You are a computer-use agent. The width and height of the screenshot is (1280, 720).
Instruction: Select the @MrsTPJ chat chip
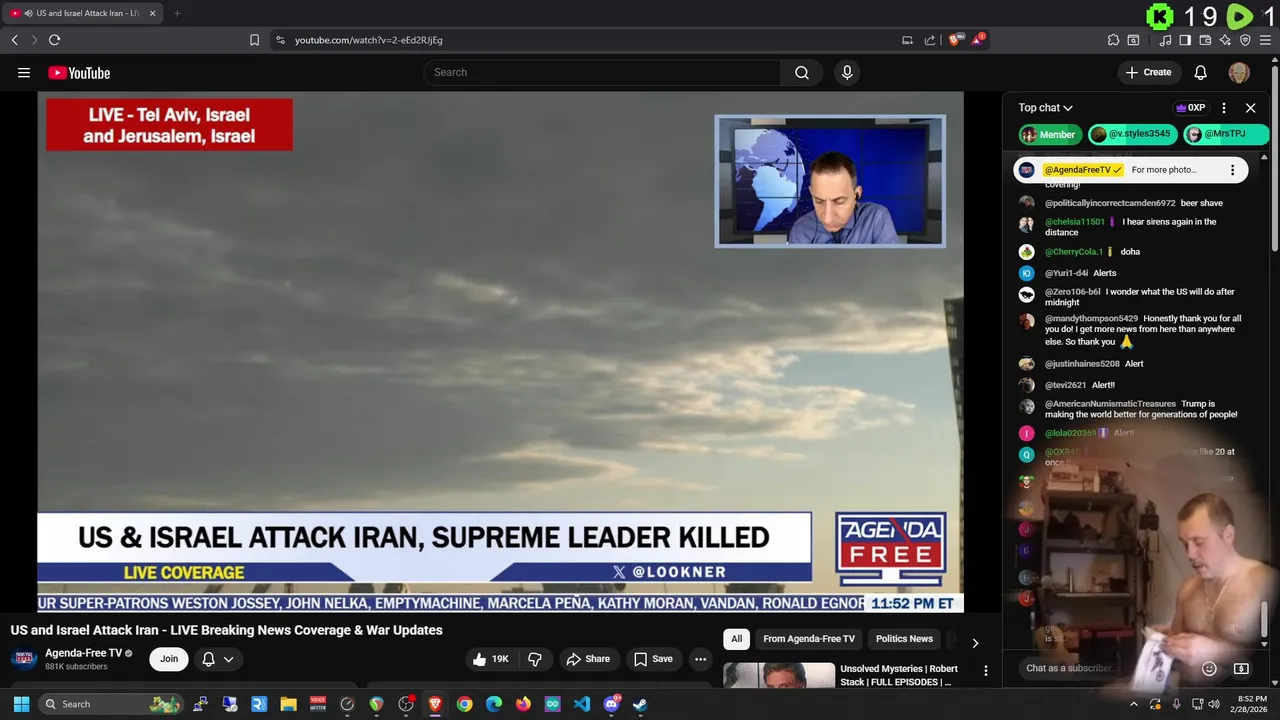tap(1225, 134)
